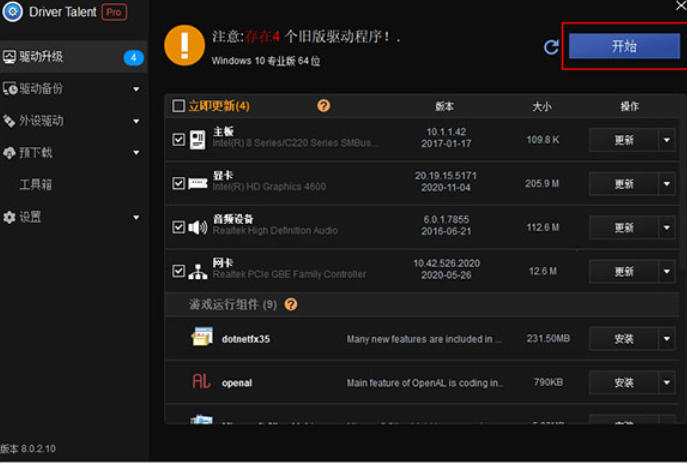Open dropdown arrow beside 主板 更新 button
The image size is (687, 465).
(x=667, y=140)
